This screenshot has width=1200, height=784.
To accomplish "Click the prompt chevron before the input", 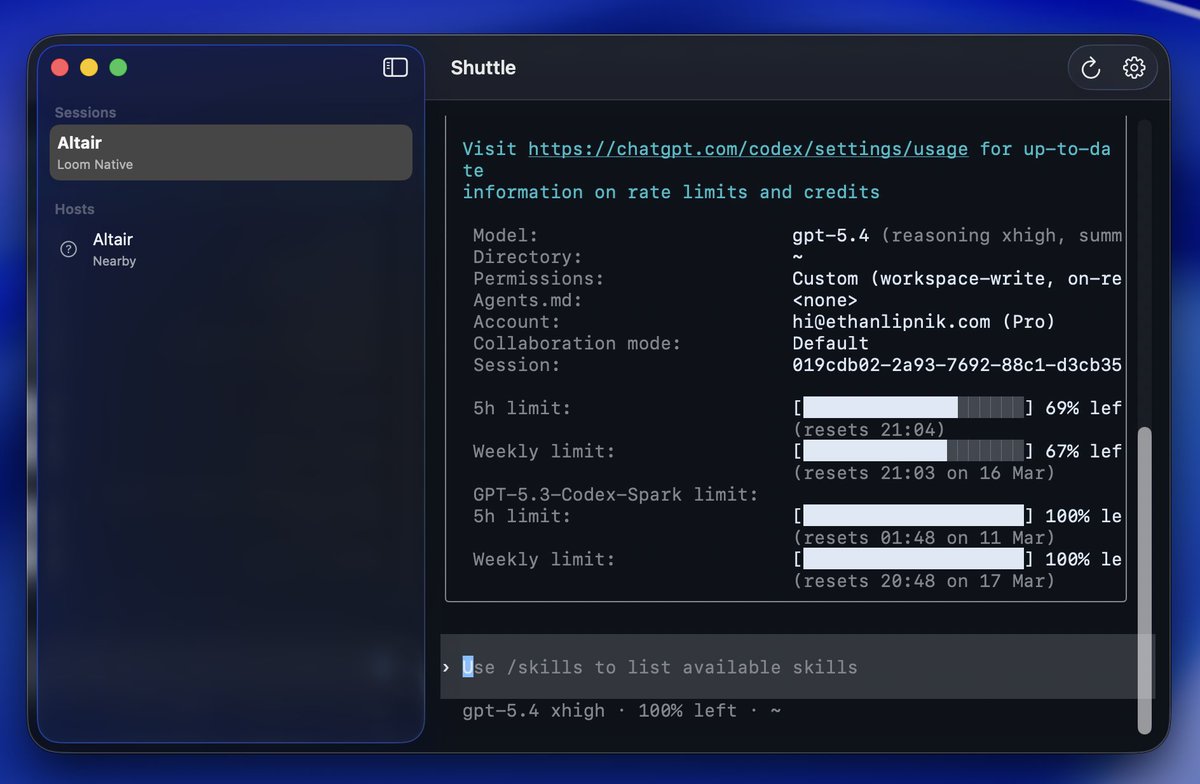I will (446, 667).
